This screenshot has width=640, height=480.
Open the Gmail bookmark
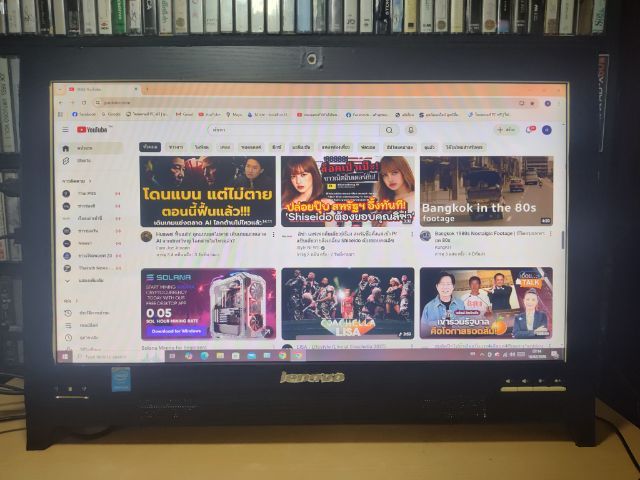tap(184, 115)
